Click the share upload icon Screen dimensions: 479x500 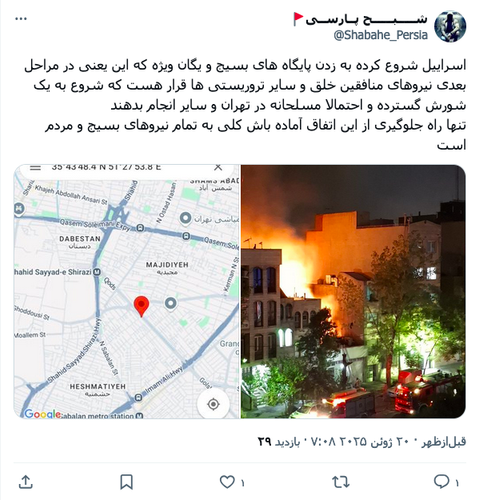pyautogui.click(x=26, y=482)
